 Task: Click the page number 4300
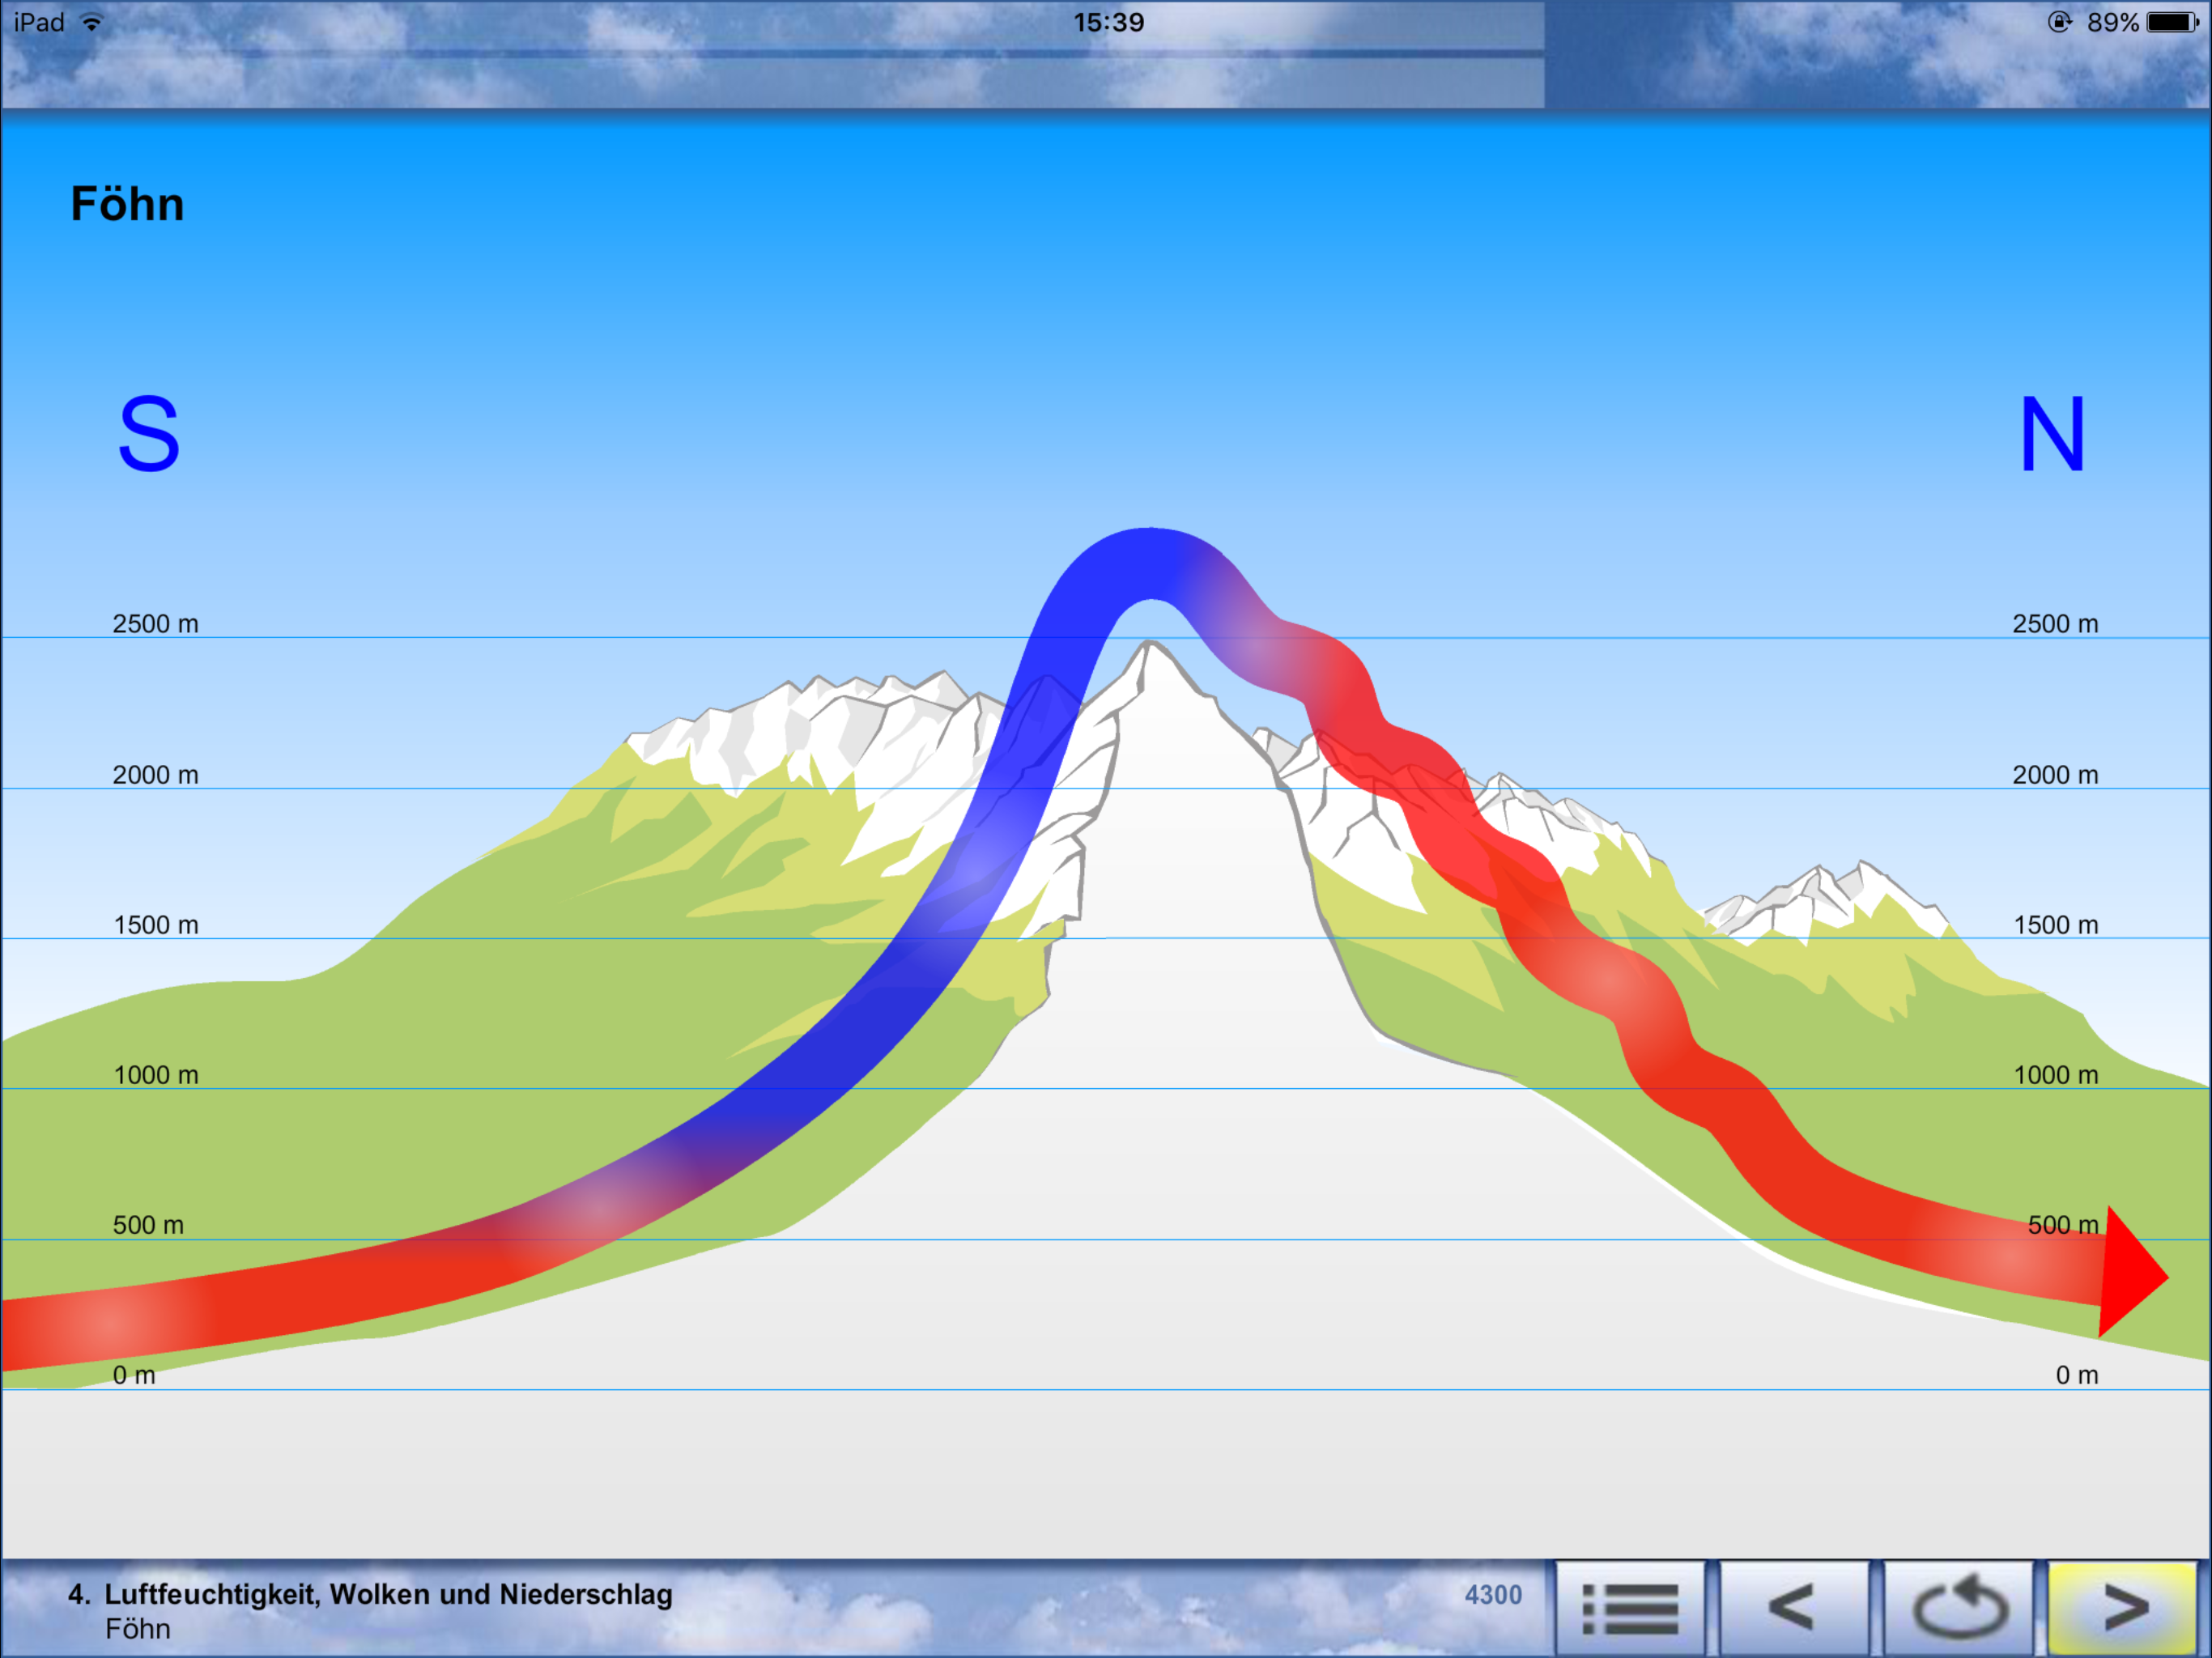point(1493,1595)
